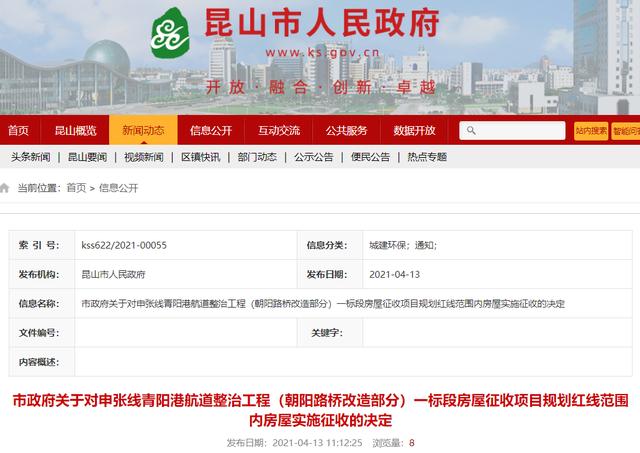The image size is (640, 453).
Task: Open the 热点专题 submenu link
Action: tap(428, 157)
